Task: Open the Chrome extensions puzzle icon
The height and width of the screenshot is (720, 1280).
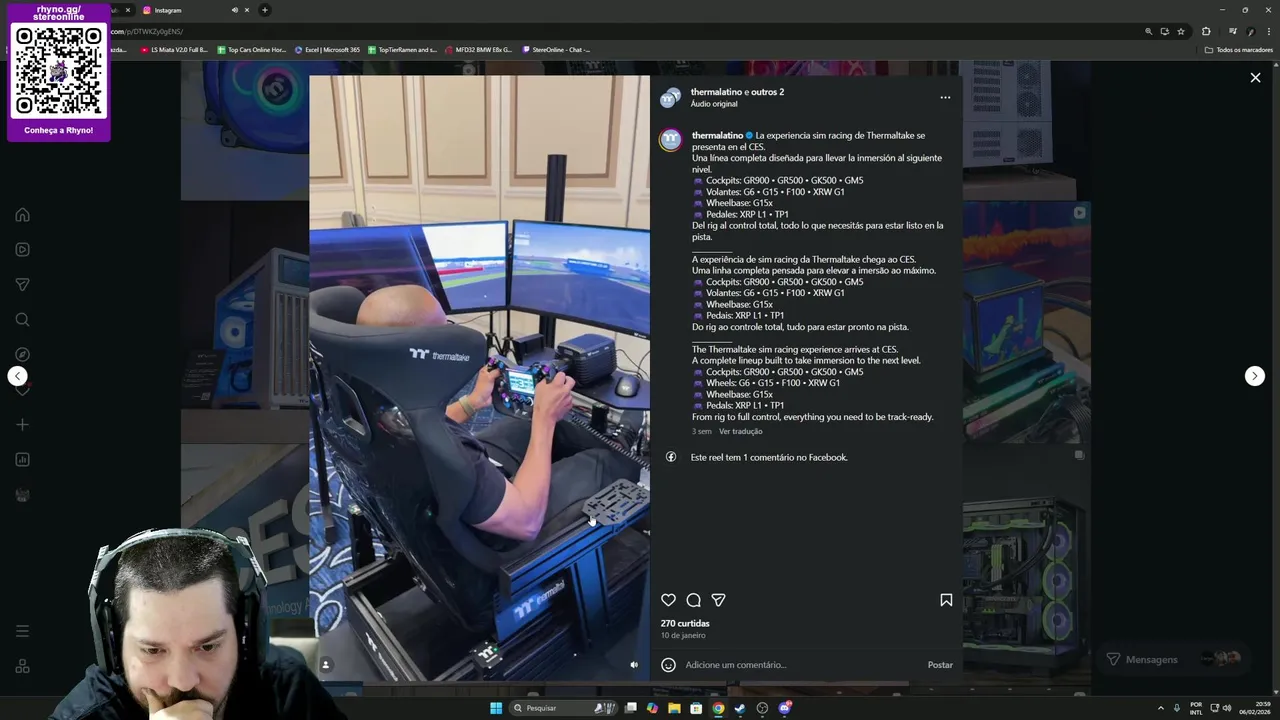Action: pos(1205,31)
